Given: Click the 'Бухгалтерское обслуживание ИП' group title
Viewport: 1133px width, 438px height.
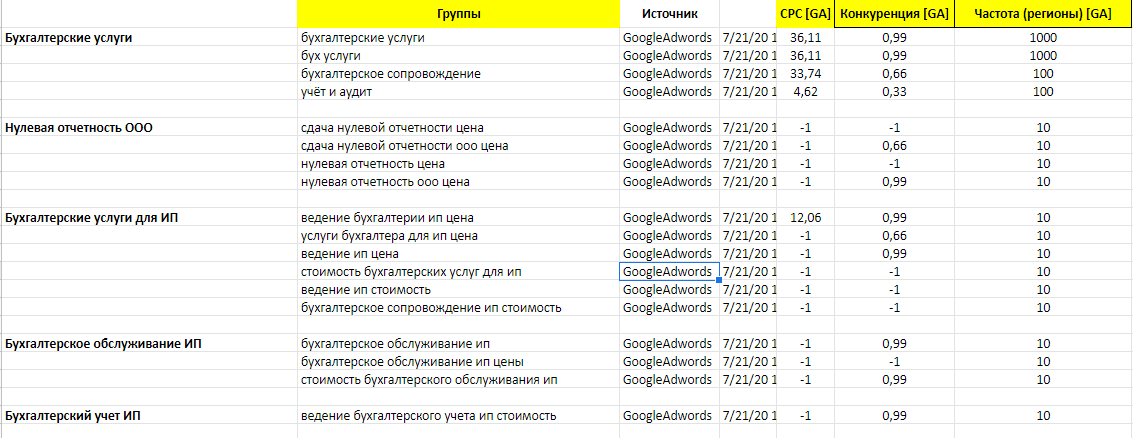Looking at the screenshot, I should 103,343.
